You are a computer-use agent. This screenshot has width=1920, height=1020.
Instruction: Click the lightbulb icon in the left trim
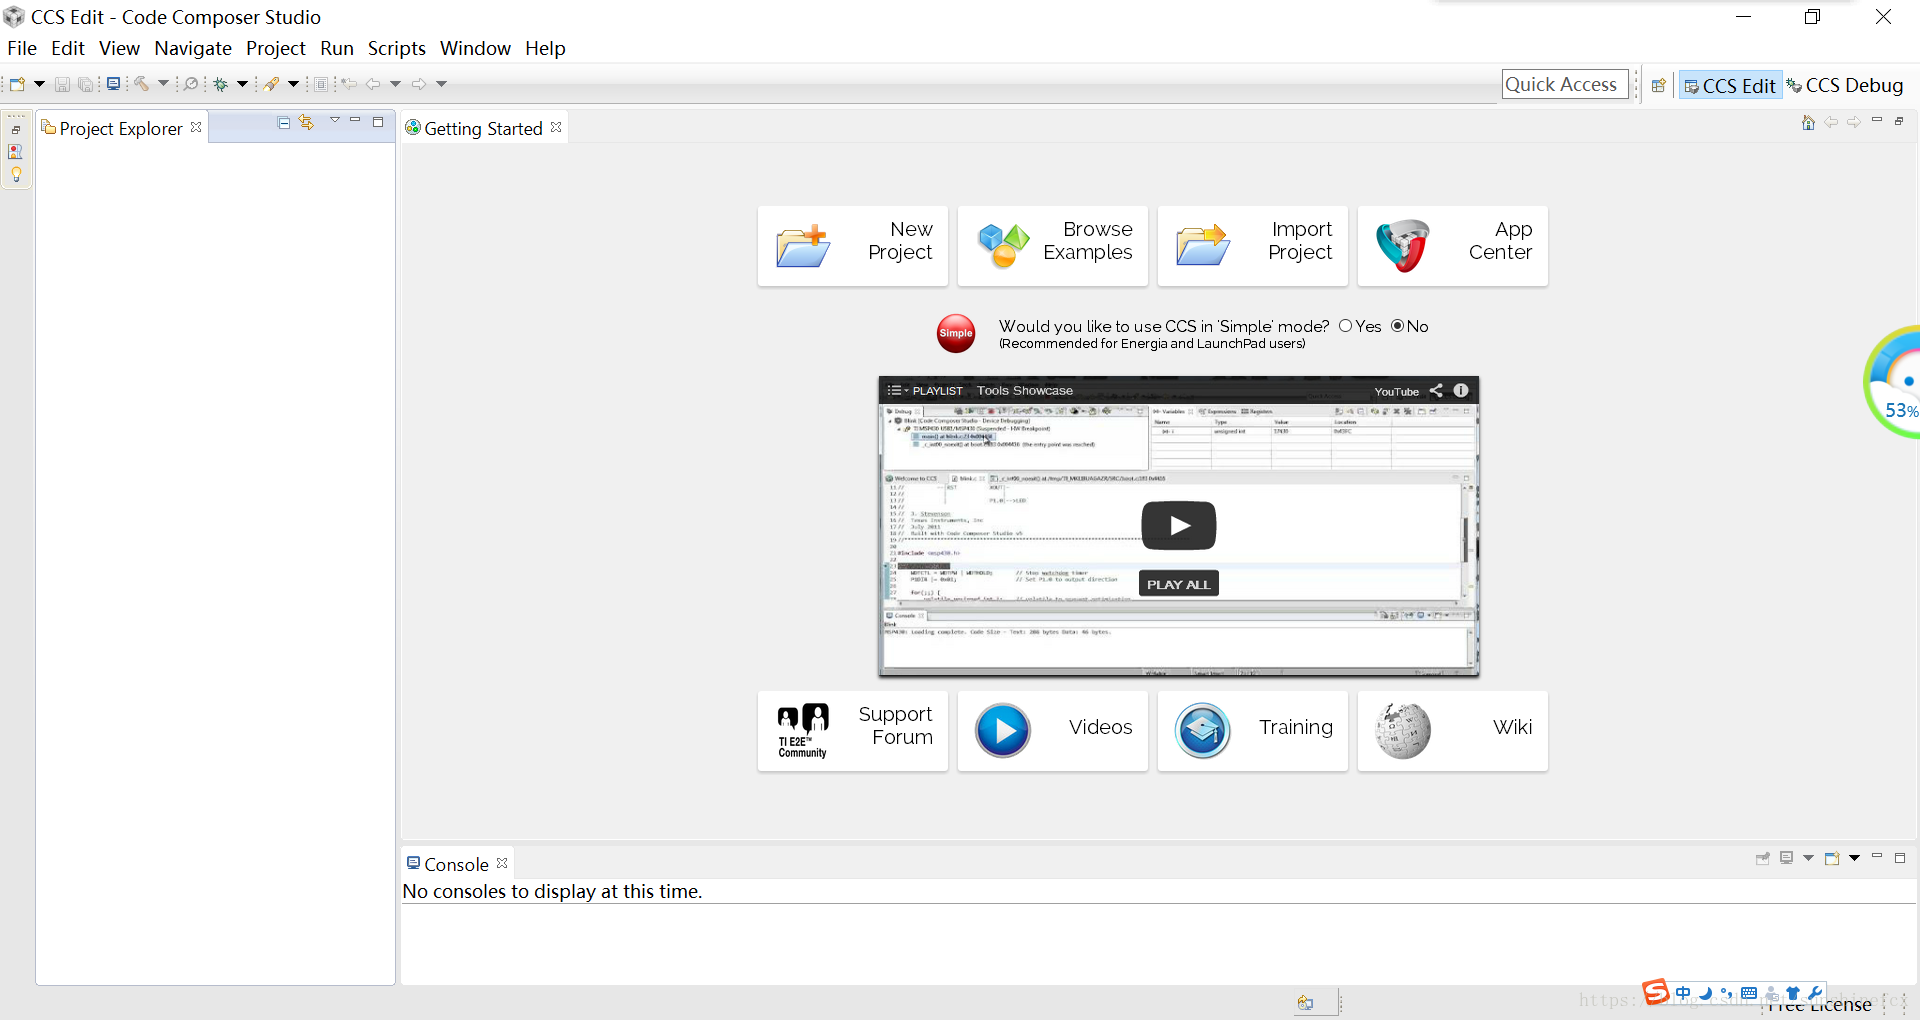(16, 174)
